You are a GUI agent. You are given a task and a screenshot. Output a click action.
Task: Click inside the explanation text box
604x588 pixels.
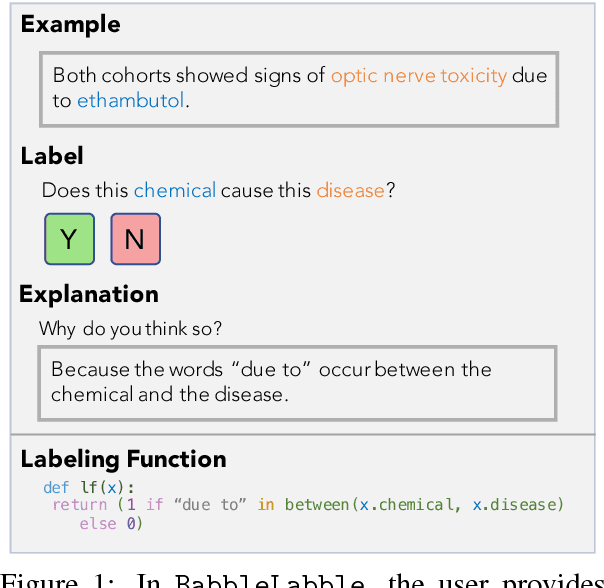pyautogui.click(x=296, y=382)
